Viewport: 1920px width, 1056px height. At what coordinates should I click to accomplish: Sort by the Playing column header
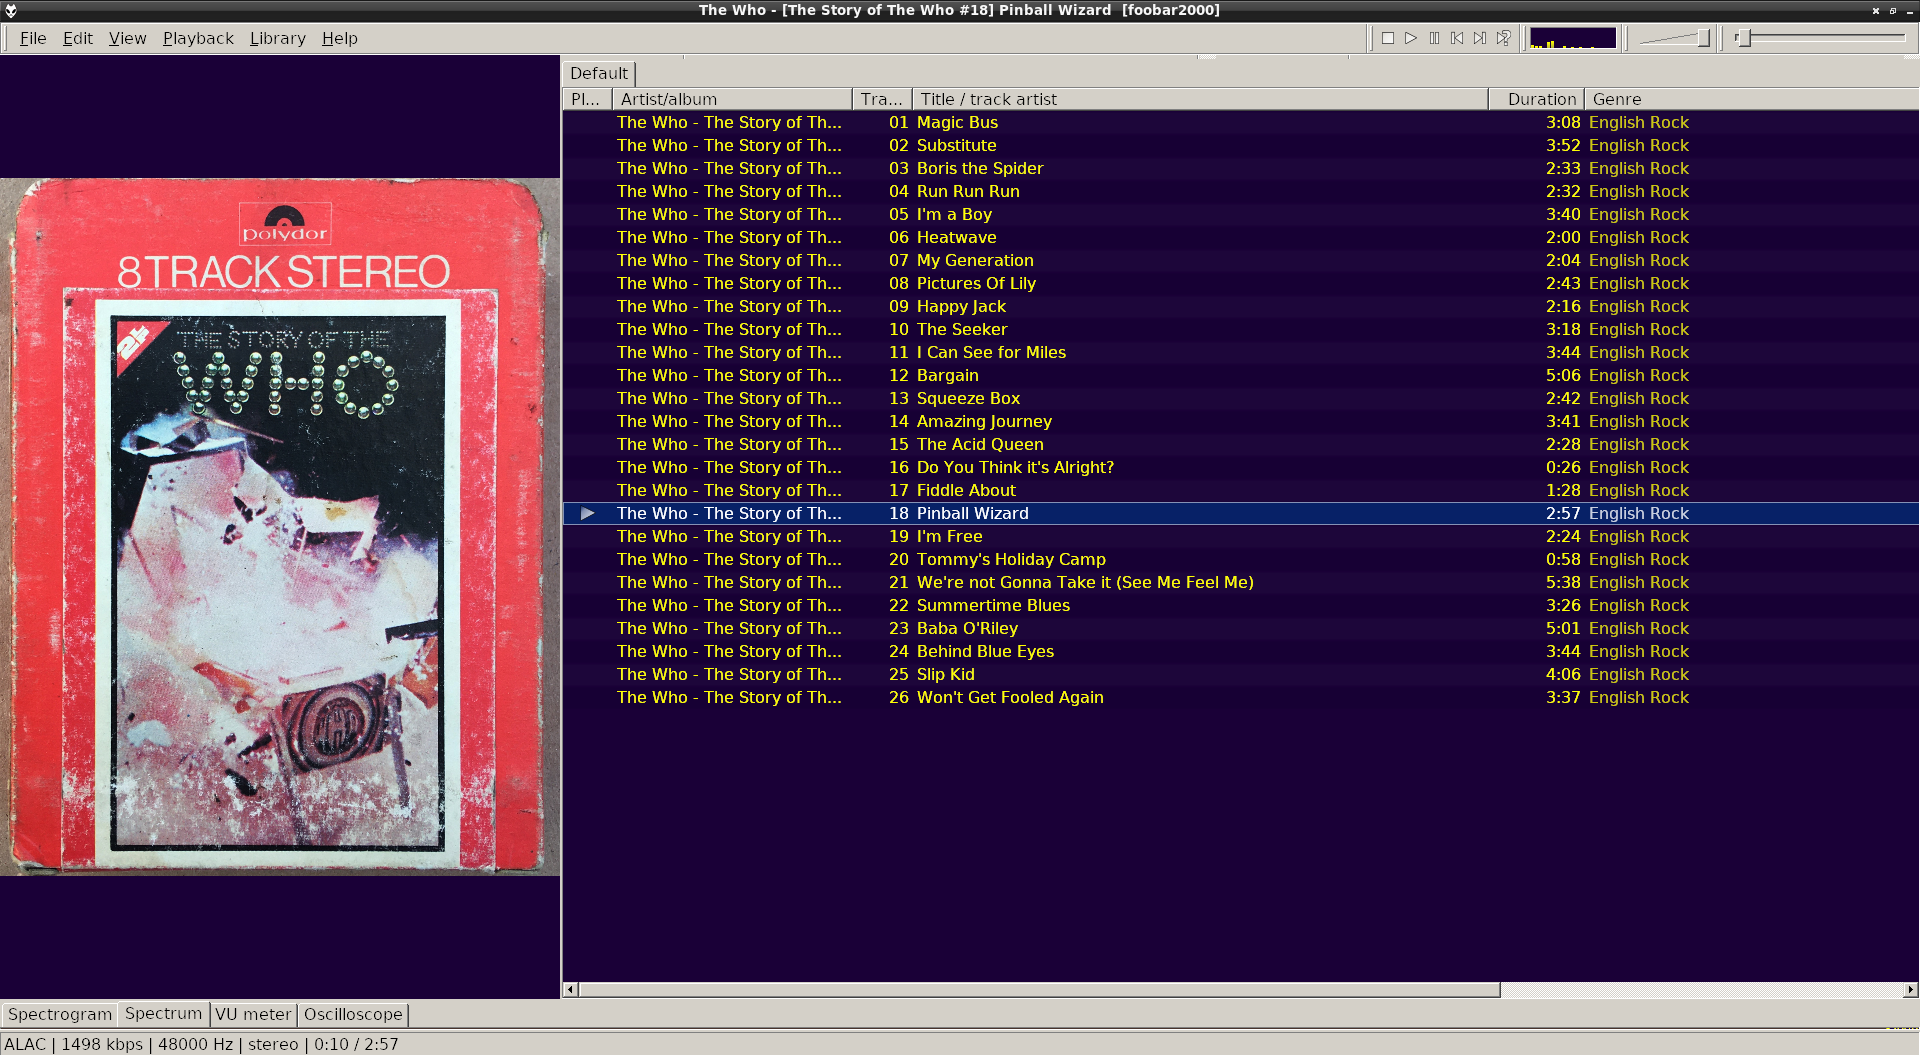(587, 99)
